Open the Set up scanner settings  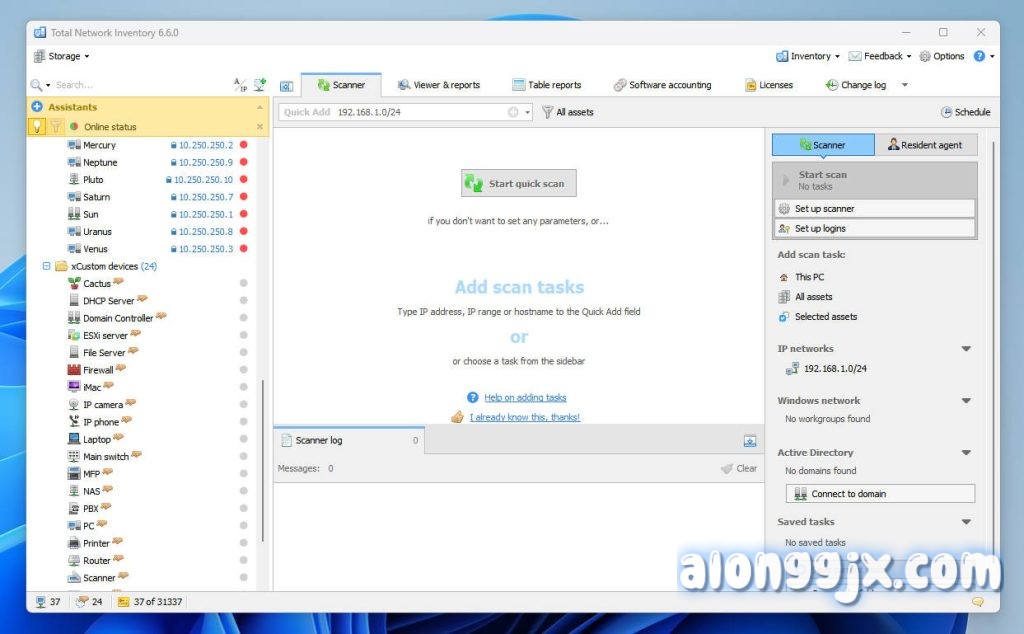tap(824, 209)
